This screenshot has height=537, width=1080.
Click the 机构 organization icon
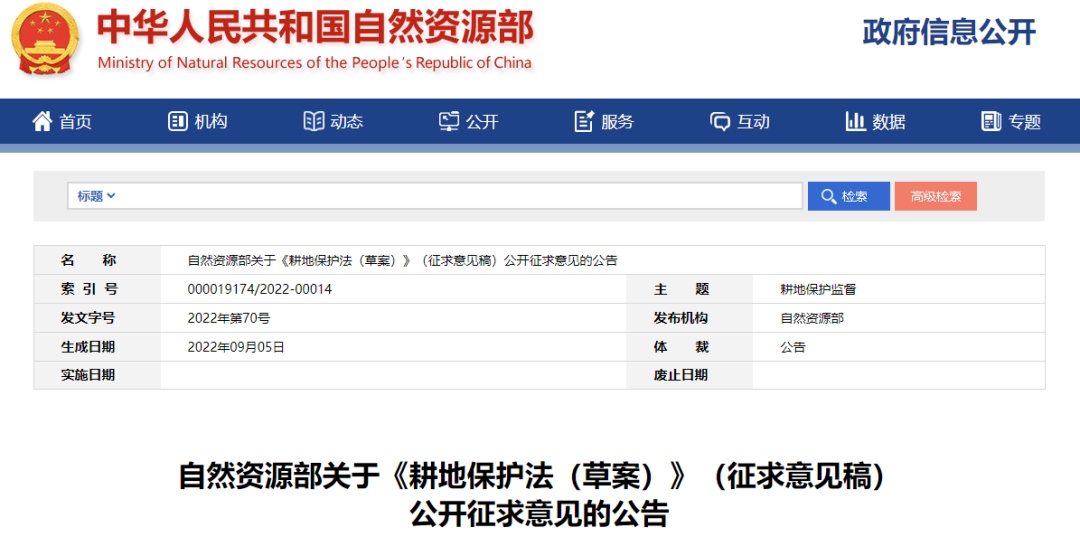tap(178, 121)
